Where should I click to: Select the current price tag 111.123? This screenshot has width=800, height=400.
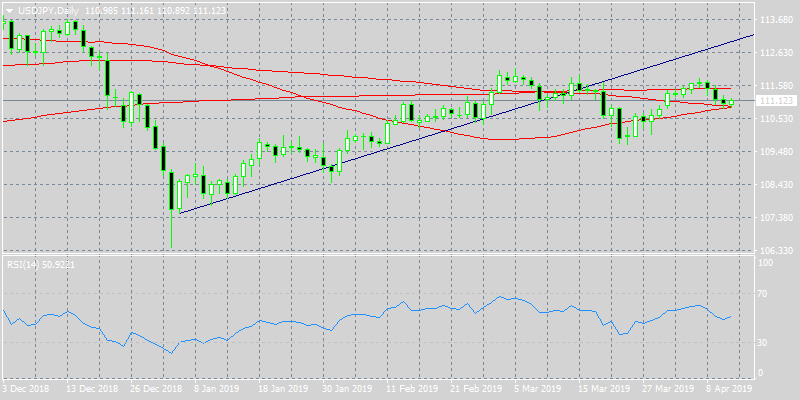776,101
